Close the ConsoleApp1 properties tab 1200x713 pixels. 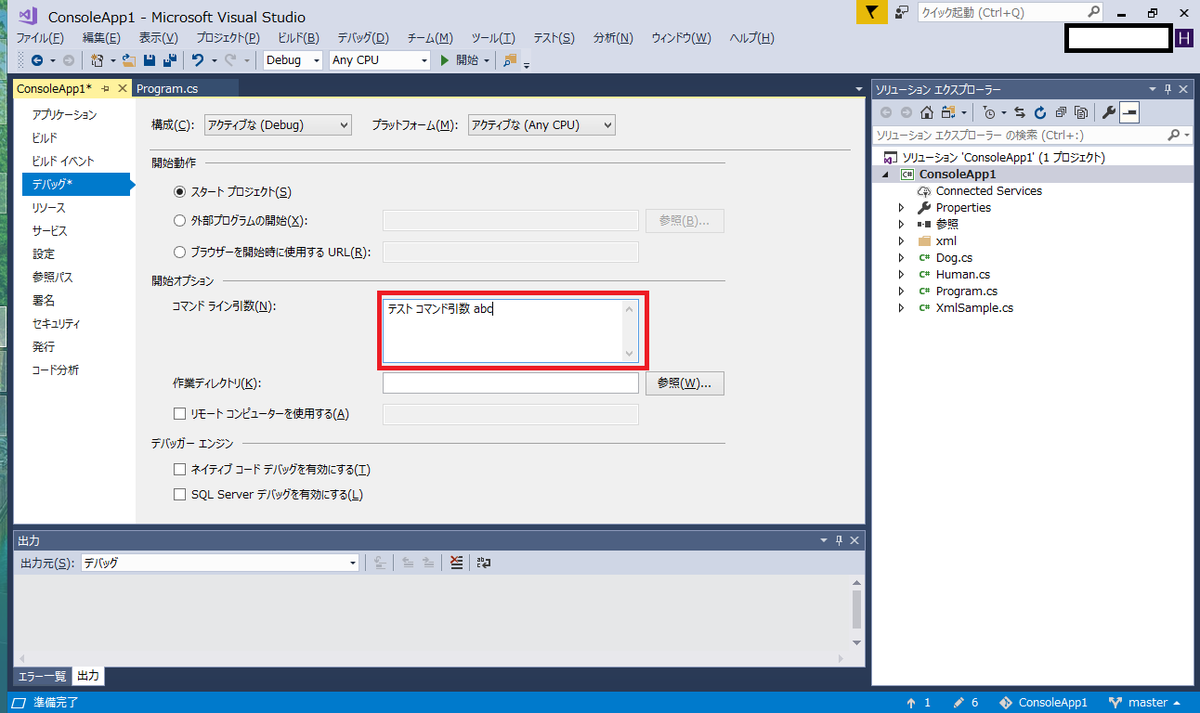coord(122,89)
